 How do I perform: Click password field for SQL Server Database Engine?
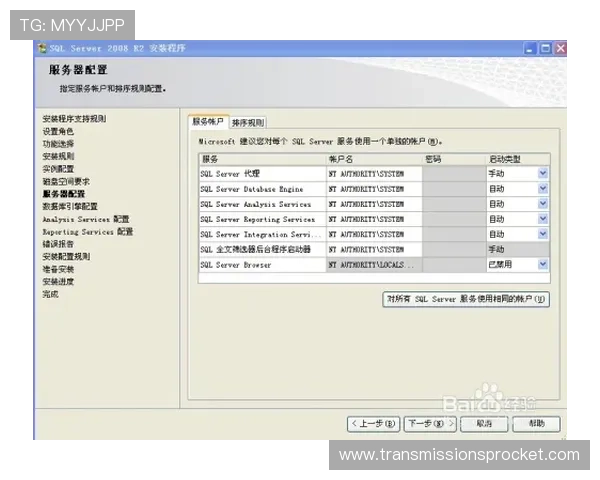click(454, 189)
